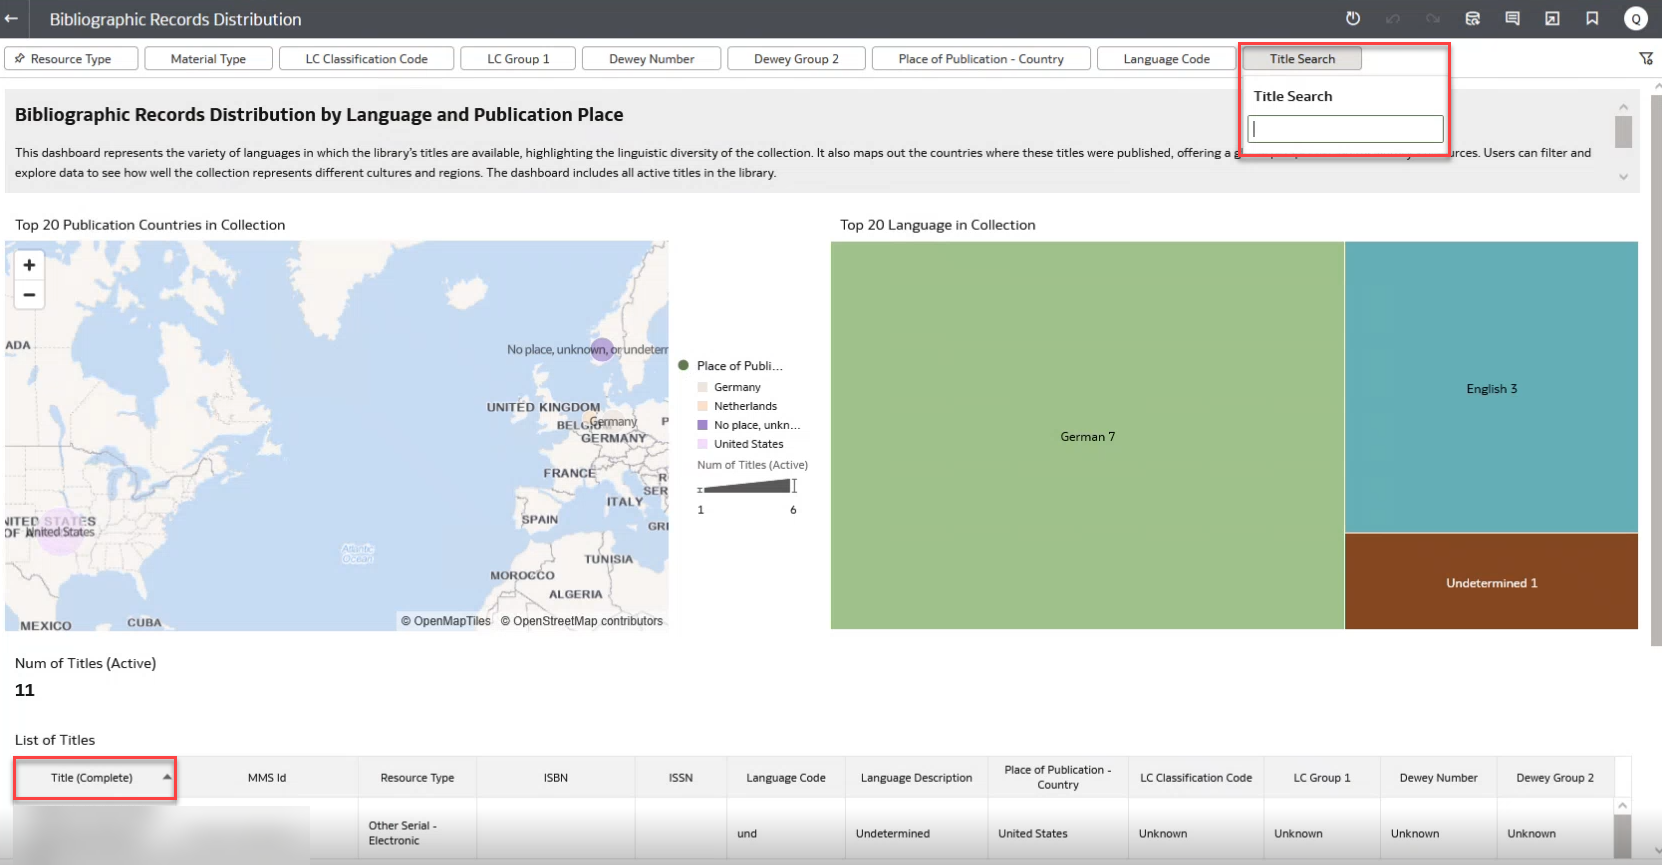
Task: Open the Material Type filter
Action: click(208, 59)
